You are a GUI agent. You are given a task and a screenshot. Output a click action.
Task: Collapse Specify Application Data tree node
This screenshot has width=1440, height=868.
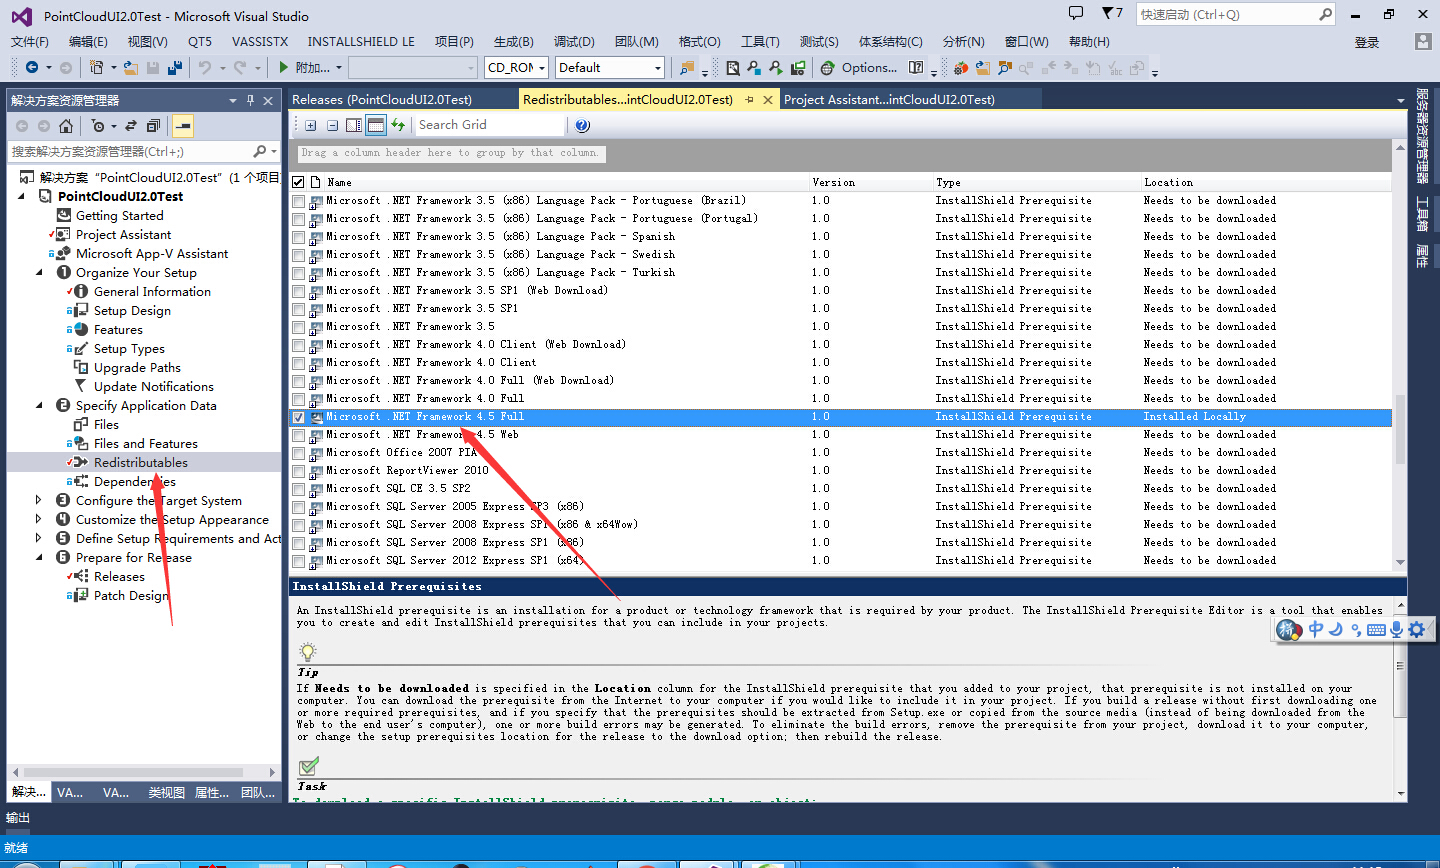point(40,405)
